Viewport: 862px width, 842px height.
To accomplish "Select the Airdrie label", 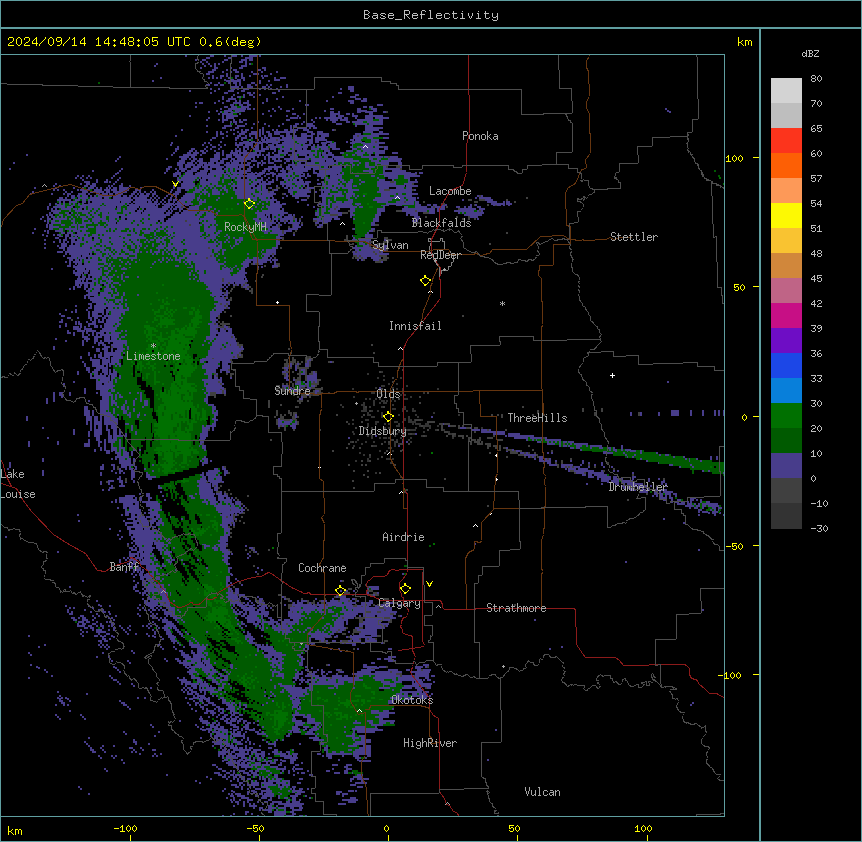I will pyautogui.click(x=403, y=537).
